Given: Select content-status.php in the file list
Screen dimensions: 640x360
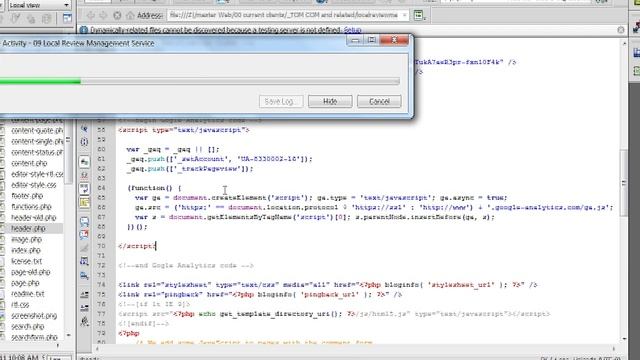Looking at the screenshot, I should pos(37,153).
